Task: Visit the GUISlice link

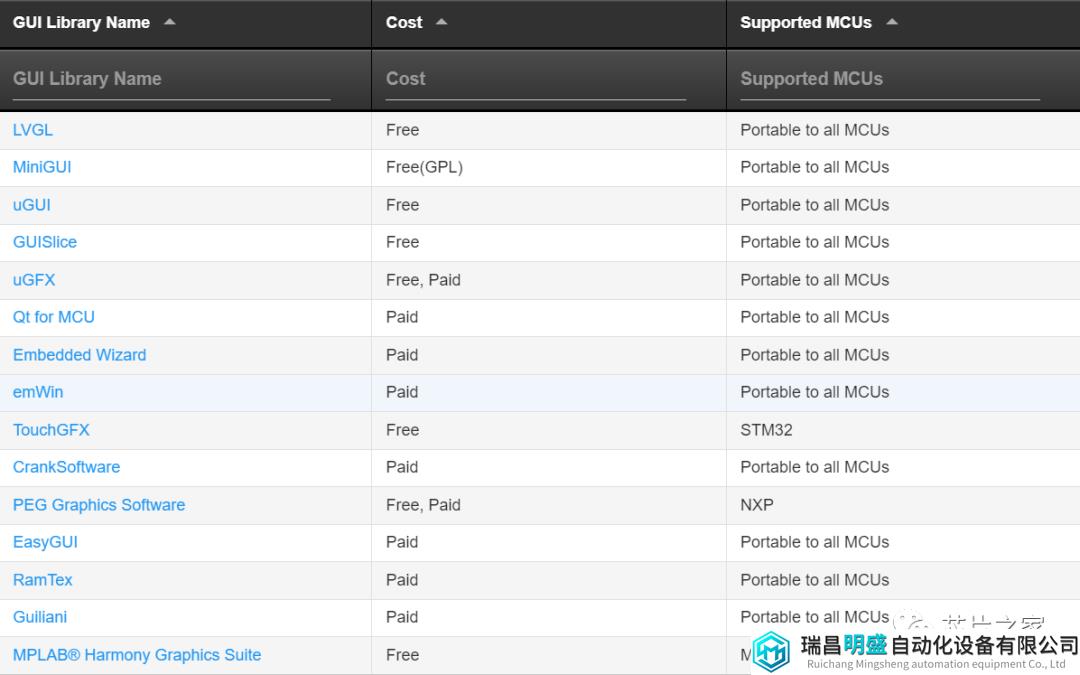Action: tap(45, 242)
